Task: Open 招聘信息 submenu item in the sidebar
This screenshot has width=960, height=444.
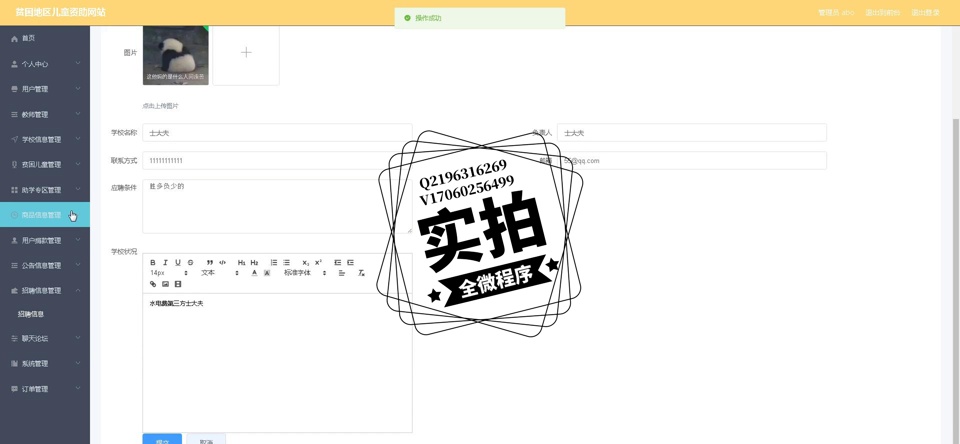Action: coord(31,314)
